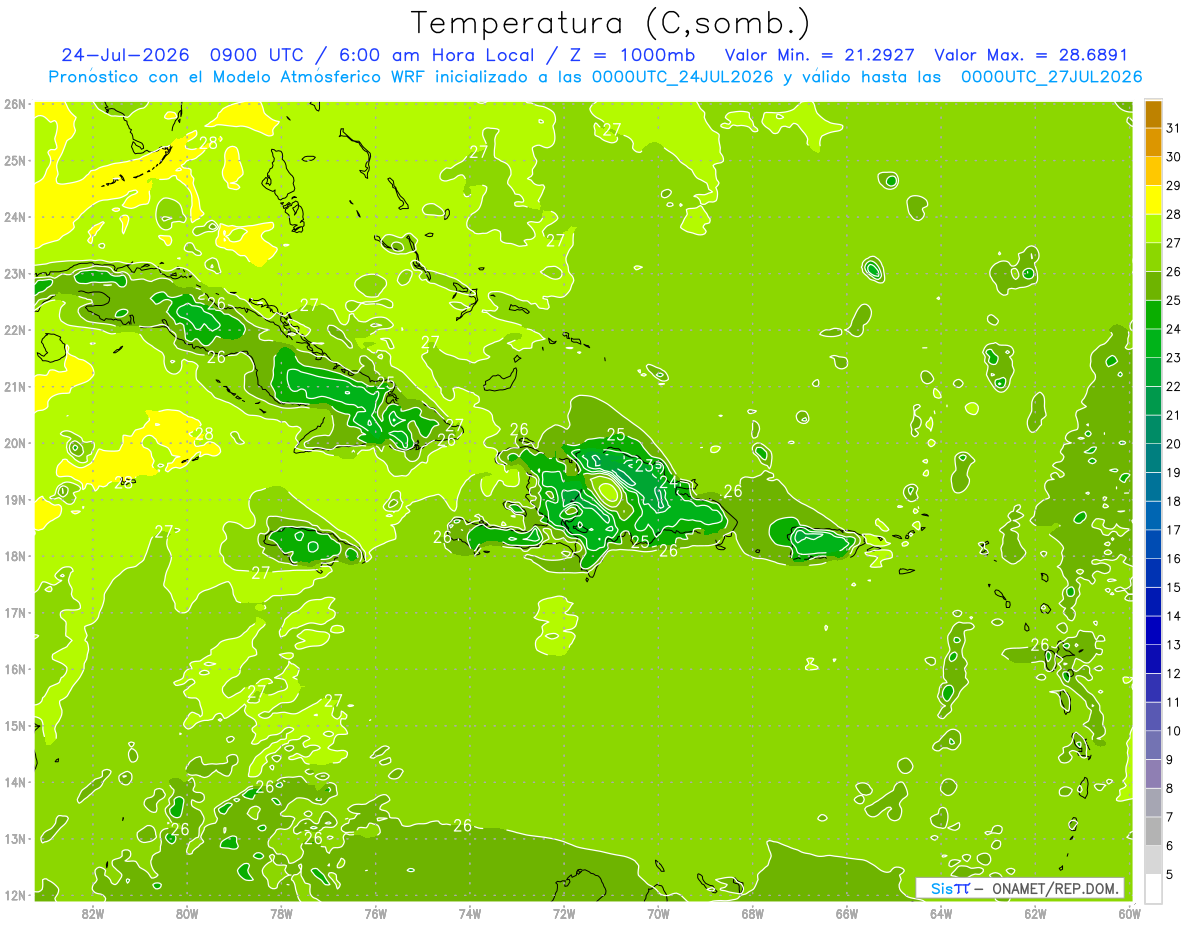Click the "Valor Min. = 21.2927" value
1200x927 pixels.
click(819, 55)
